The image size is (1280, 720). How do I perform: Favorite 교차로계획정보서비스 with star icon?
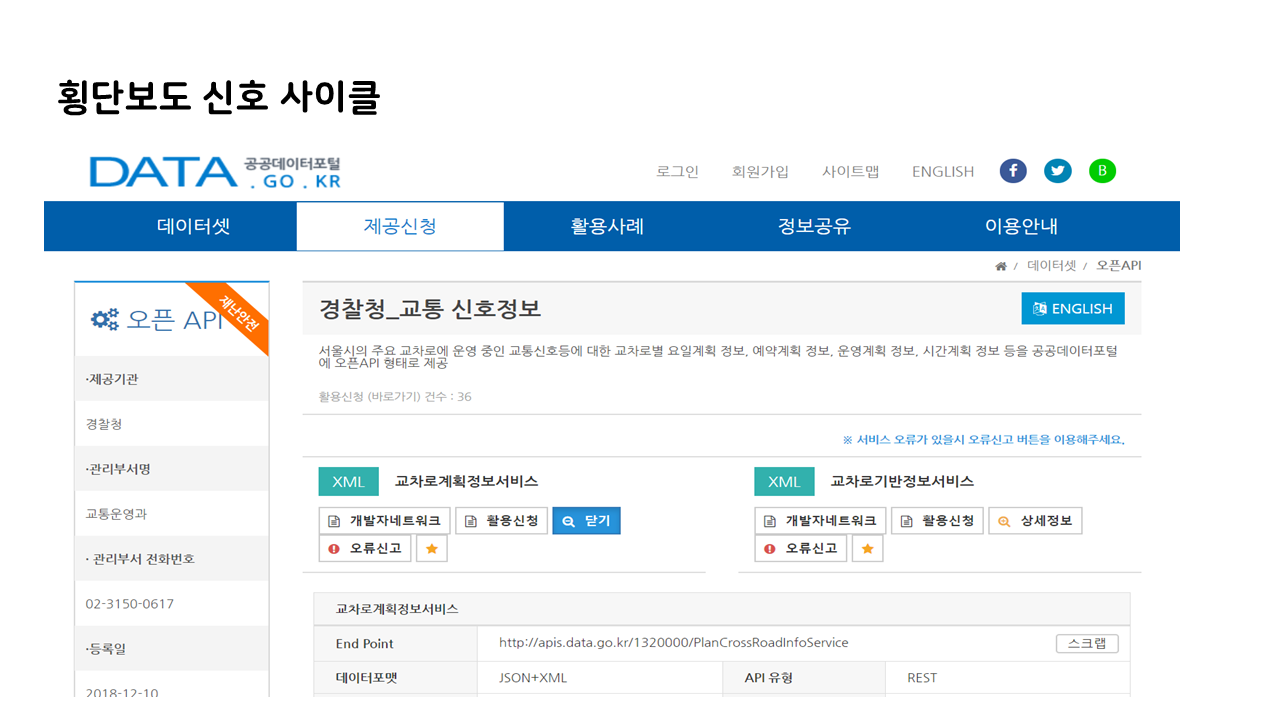pyautogui.click(x=432, y=549)
